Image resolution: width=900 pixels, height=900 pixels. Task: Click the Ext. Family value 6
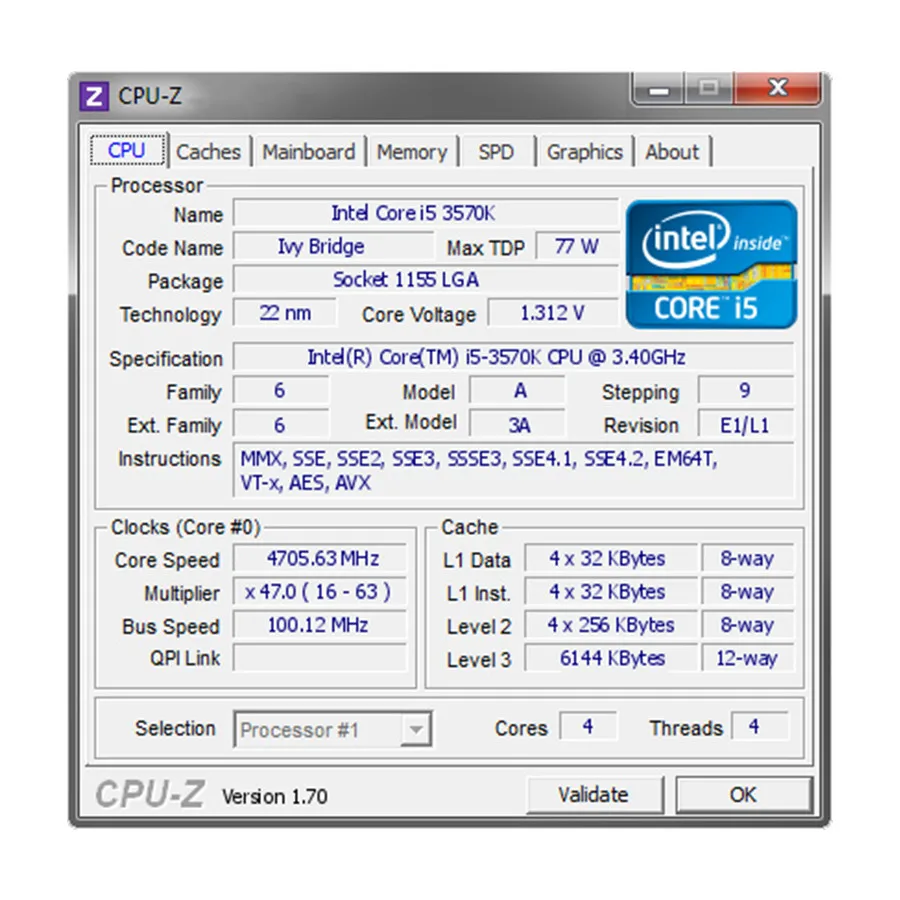coord(281,425)
